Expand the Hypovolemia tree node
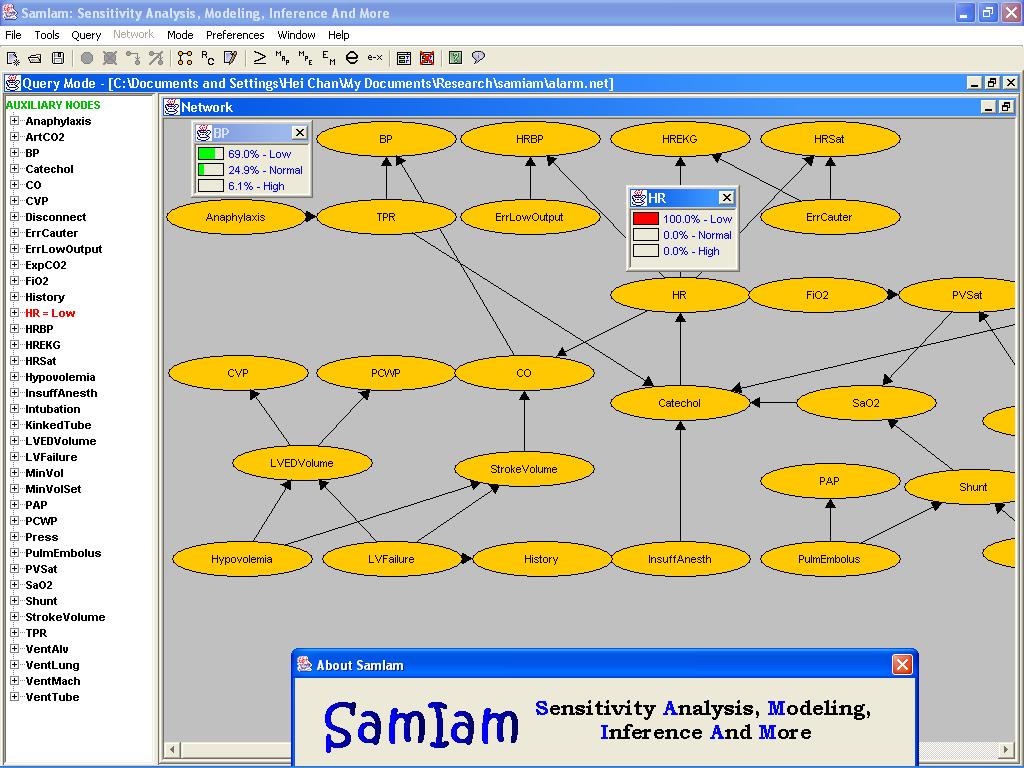 pos(14,377)
